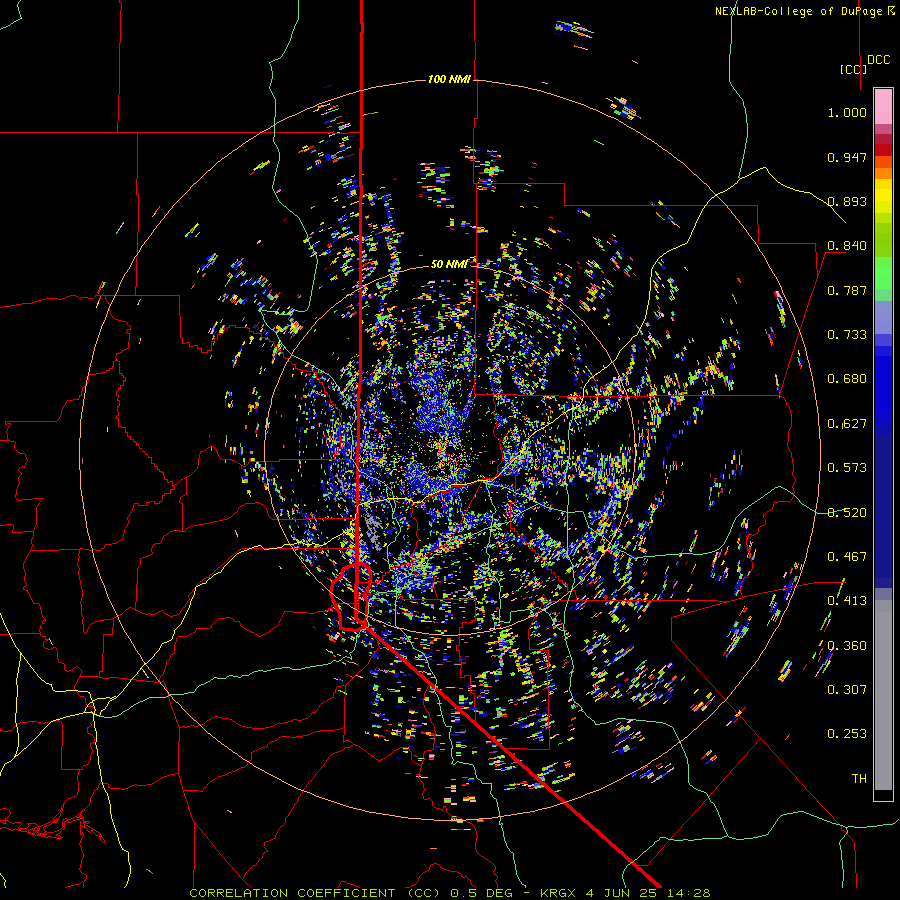The width and height of the screenshot is (900, 900).
Task: Click the 0.413 color scale value
Action: 847,601
